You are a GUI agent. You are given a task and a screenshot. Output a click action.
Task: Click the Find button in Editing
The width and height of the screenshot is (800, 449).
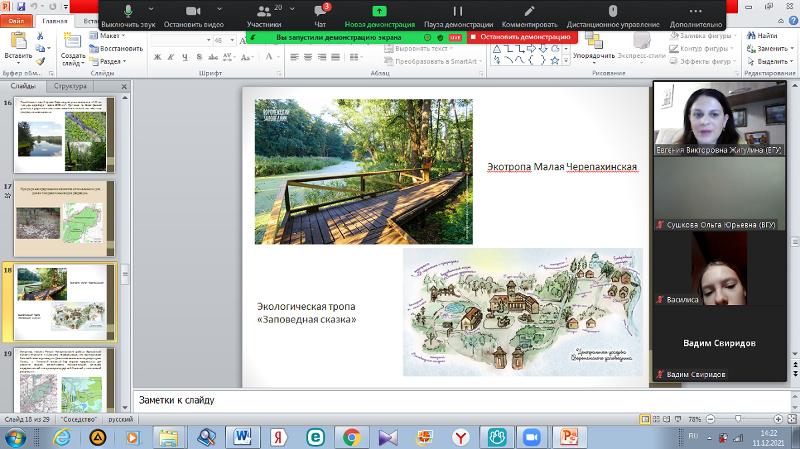[x=766, y=36]
